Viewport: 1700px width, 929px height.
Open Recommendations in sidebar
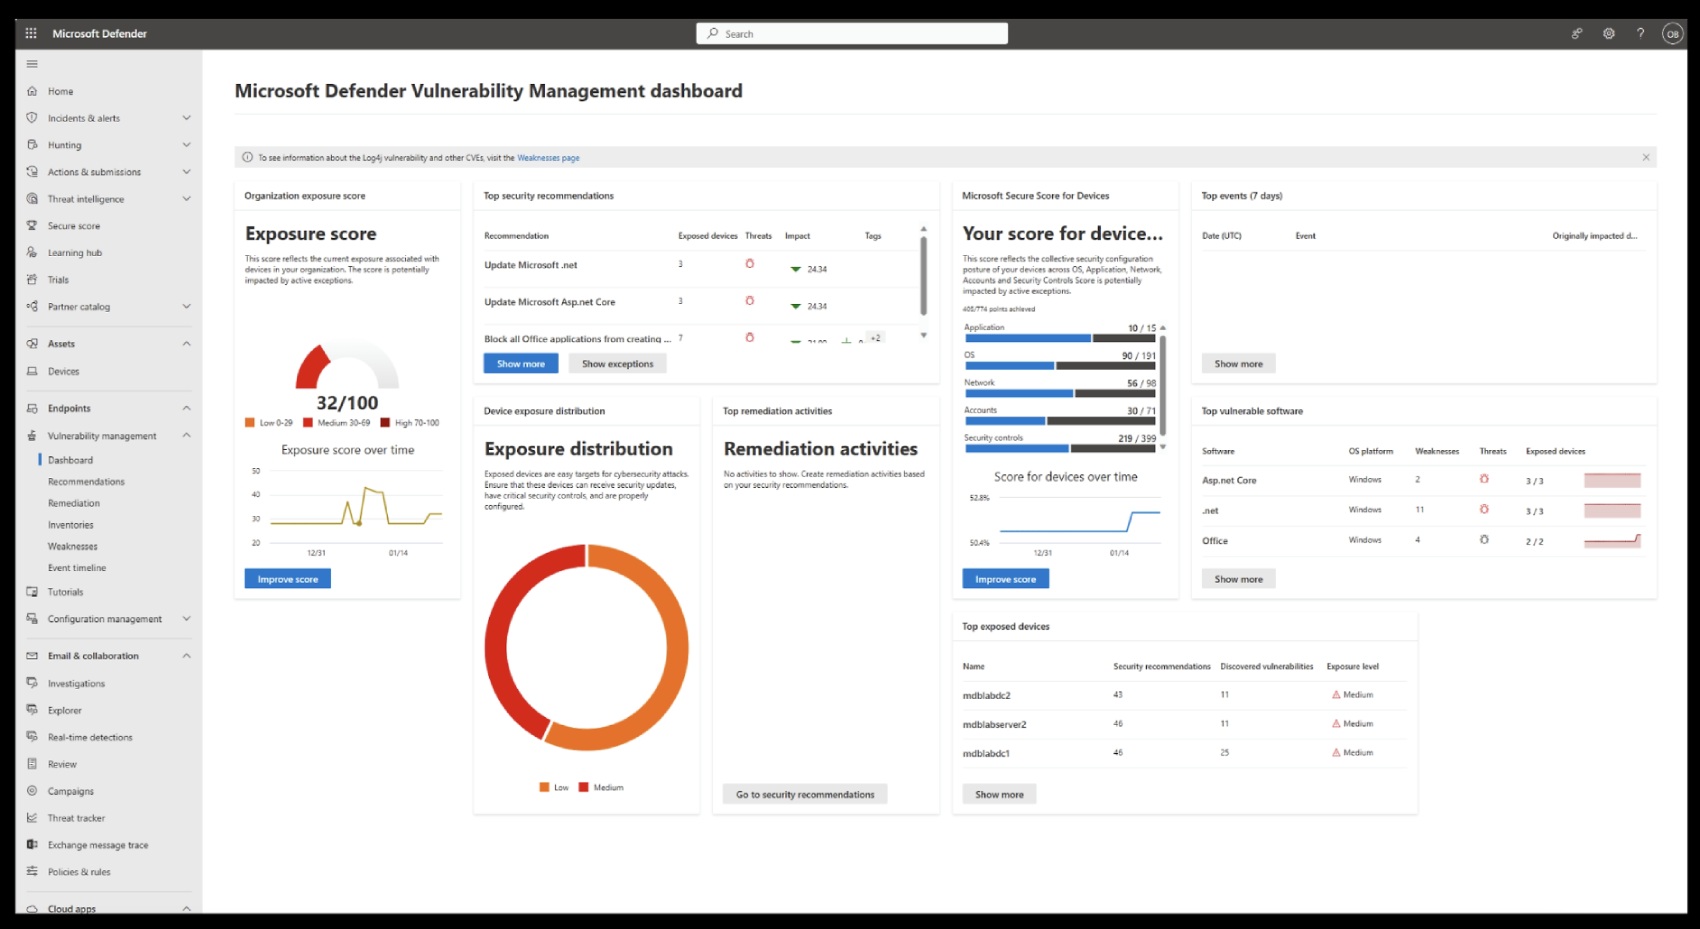[x=86, y=482]
